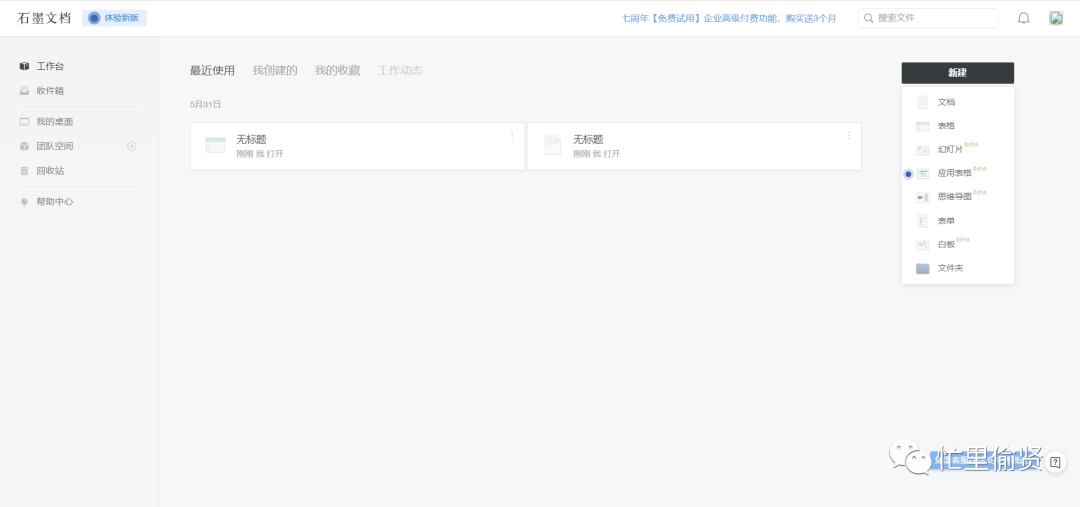Screen dimensions: 1080x507
Task: Click the search magnifier icon
Action: coord(869,18)
